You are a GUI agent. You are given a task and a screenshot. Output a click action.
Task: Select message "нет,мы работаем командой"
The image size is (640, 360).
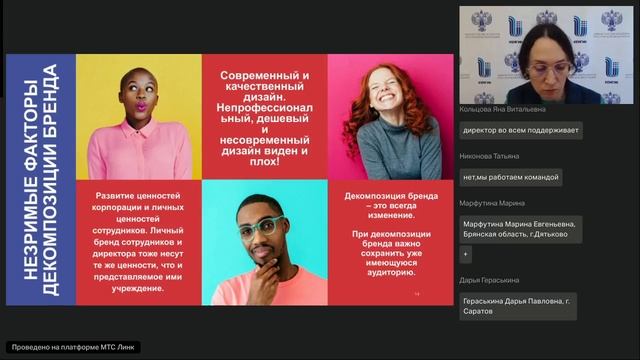pyautogui.click(x=511, y=178)
